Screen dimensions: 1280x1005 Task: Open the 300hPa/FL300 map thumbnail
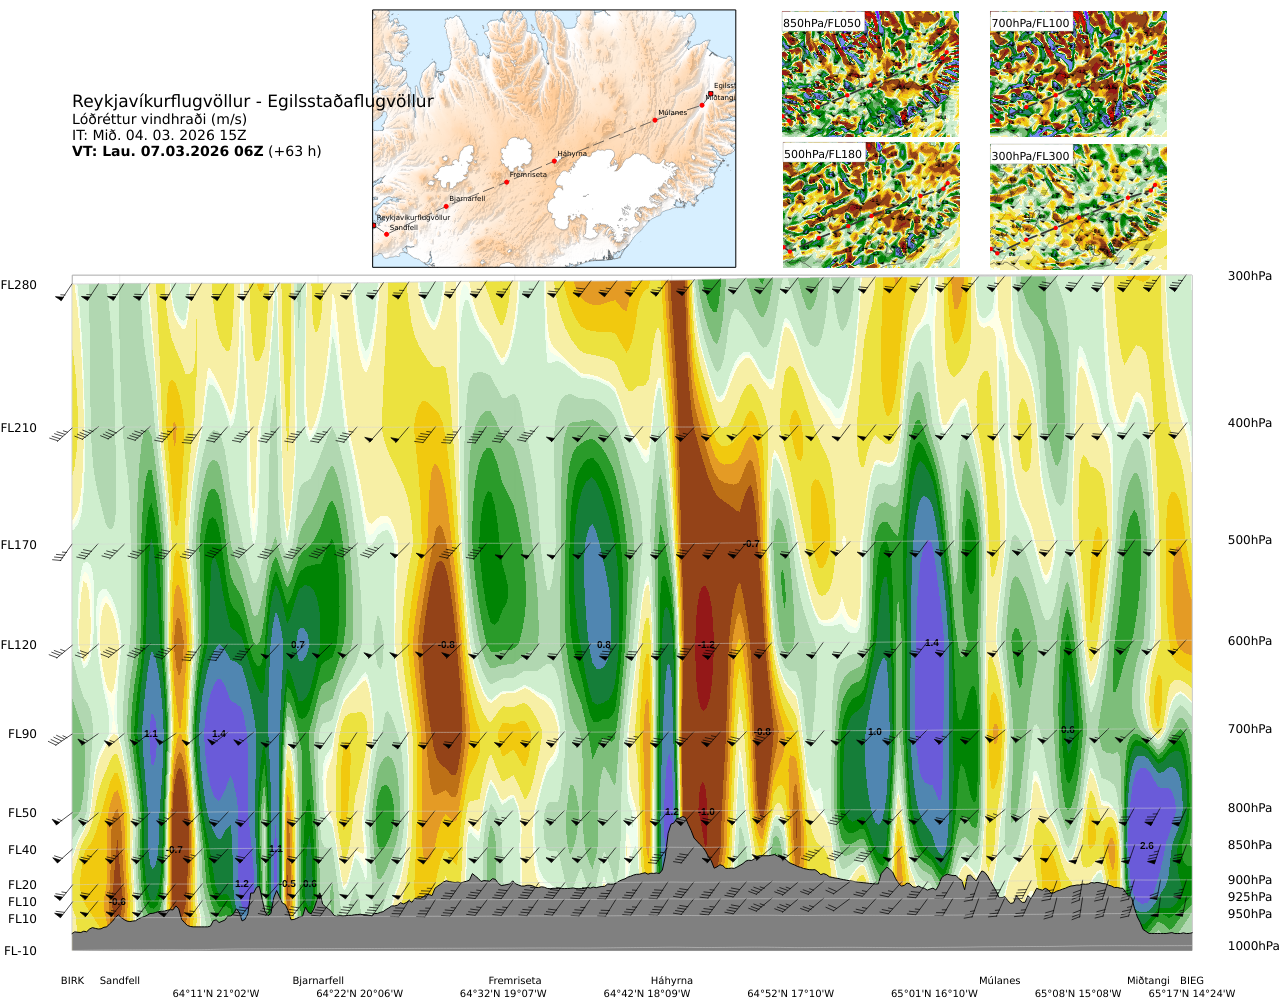(1078, 206)
